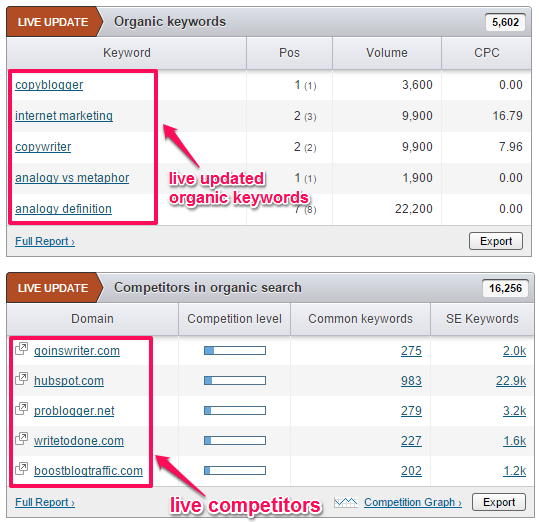Open the copyblogger keyword link

click(49, 85)
